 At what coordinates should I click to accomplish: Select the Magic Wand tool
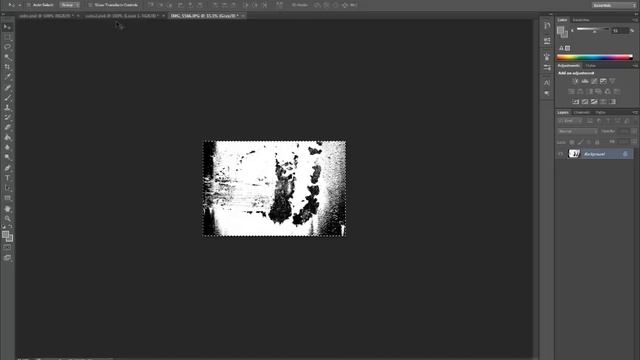click(x=7, y=57)
